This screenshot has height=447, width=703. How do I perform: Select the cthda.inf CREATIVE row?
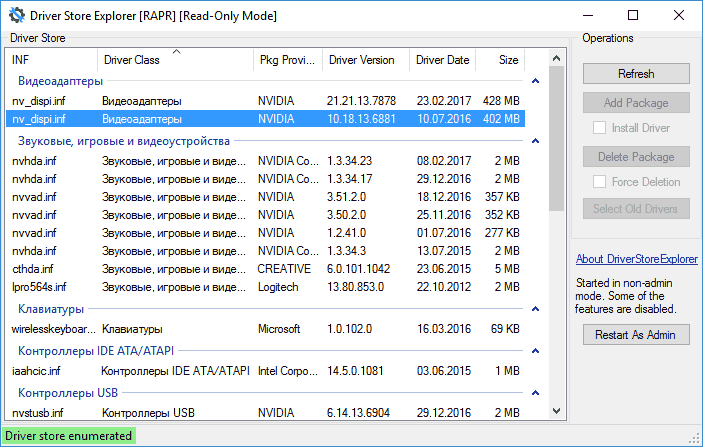(x=265, y=269)
